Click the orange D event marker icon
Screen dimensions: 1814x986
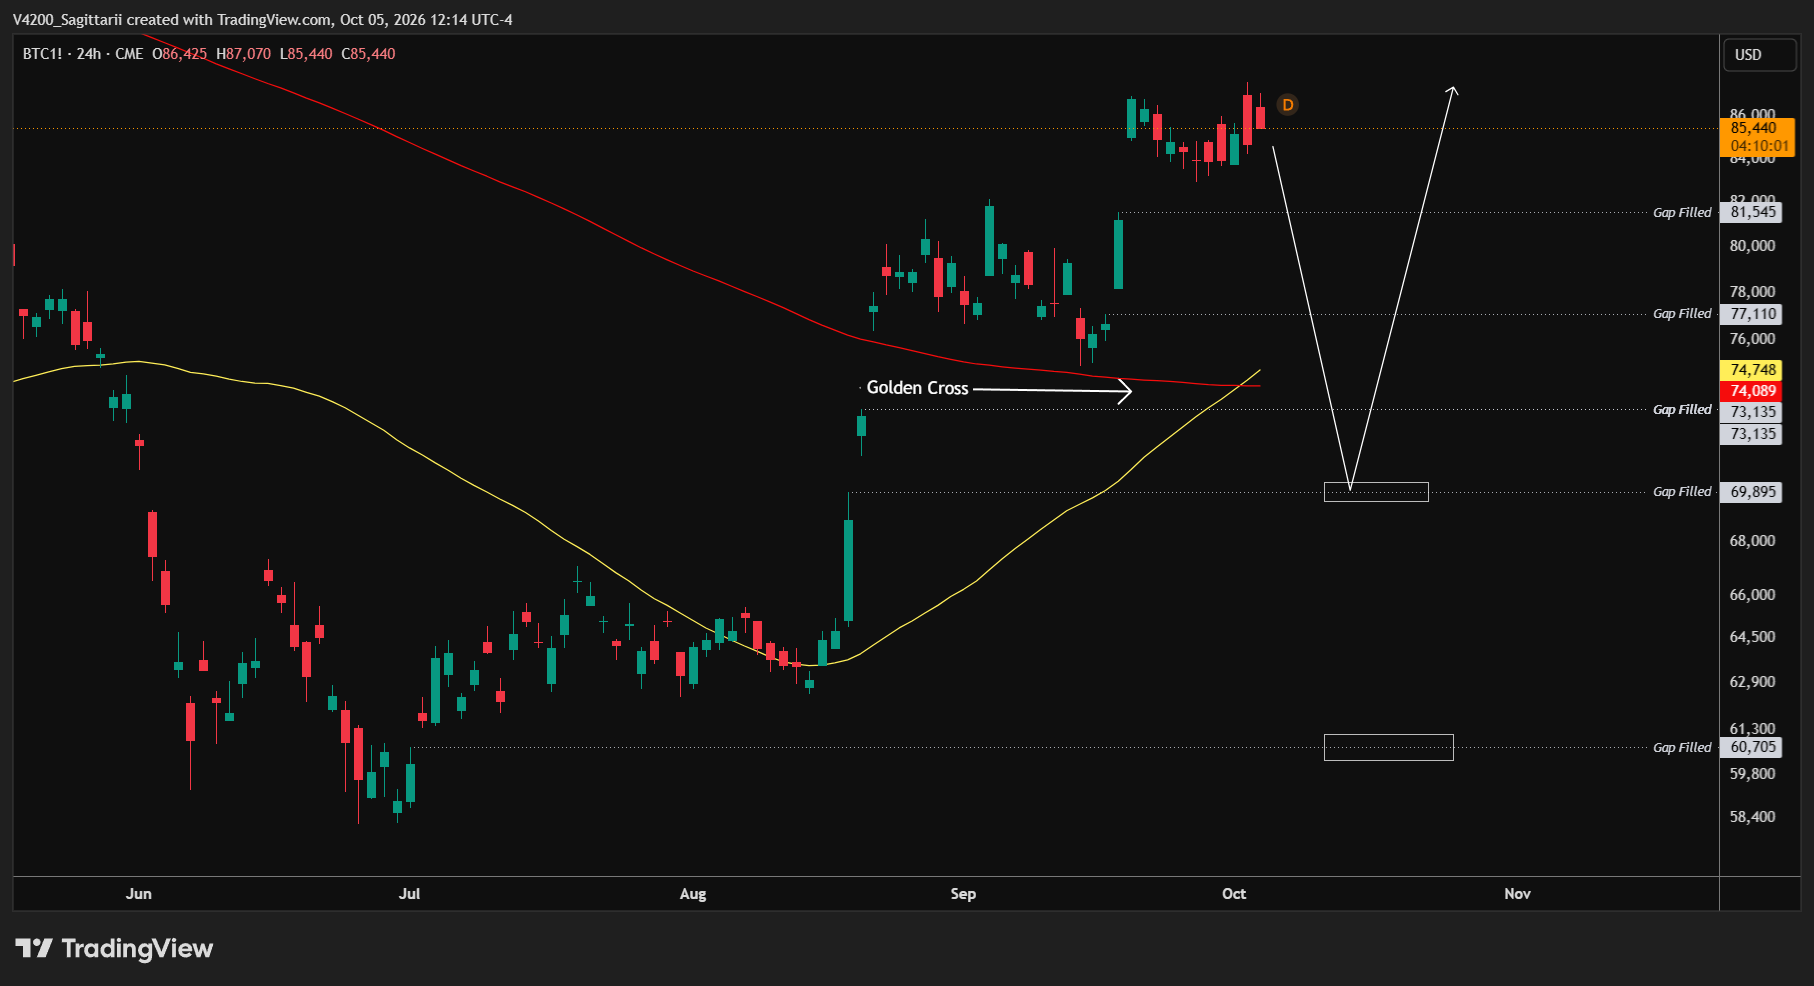tap(1287, 105)
